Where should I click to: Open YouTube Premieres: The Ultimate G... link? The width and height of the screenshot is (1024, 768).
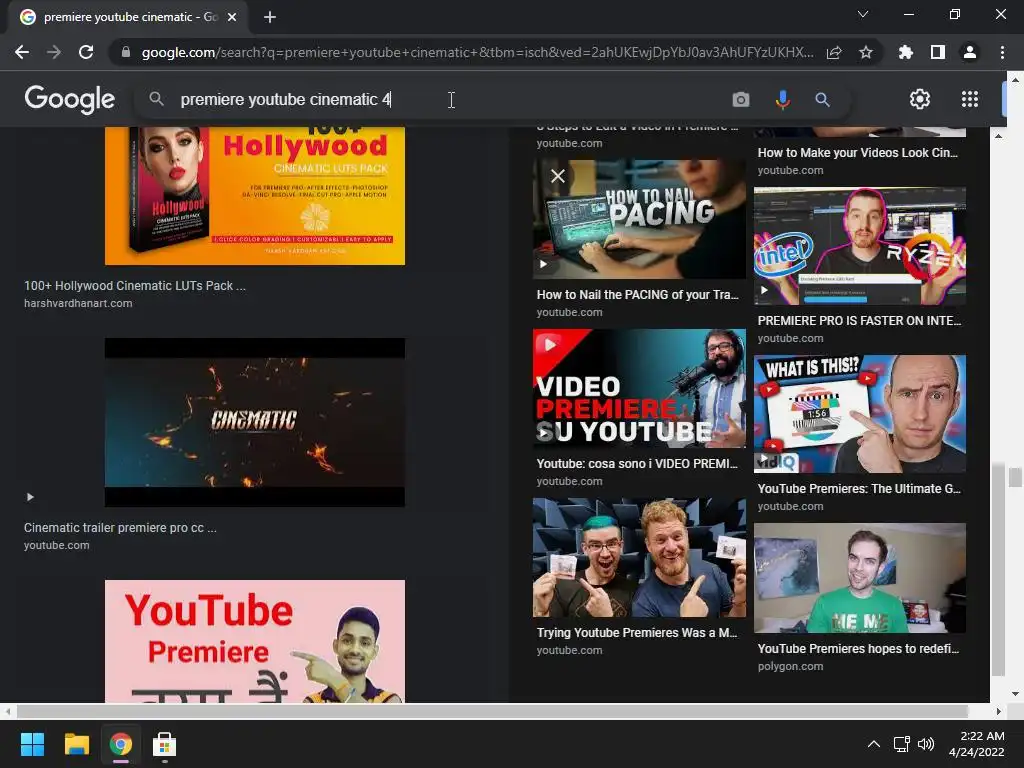pos(859,488)
